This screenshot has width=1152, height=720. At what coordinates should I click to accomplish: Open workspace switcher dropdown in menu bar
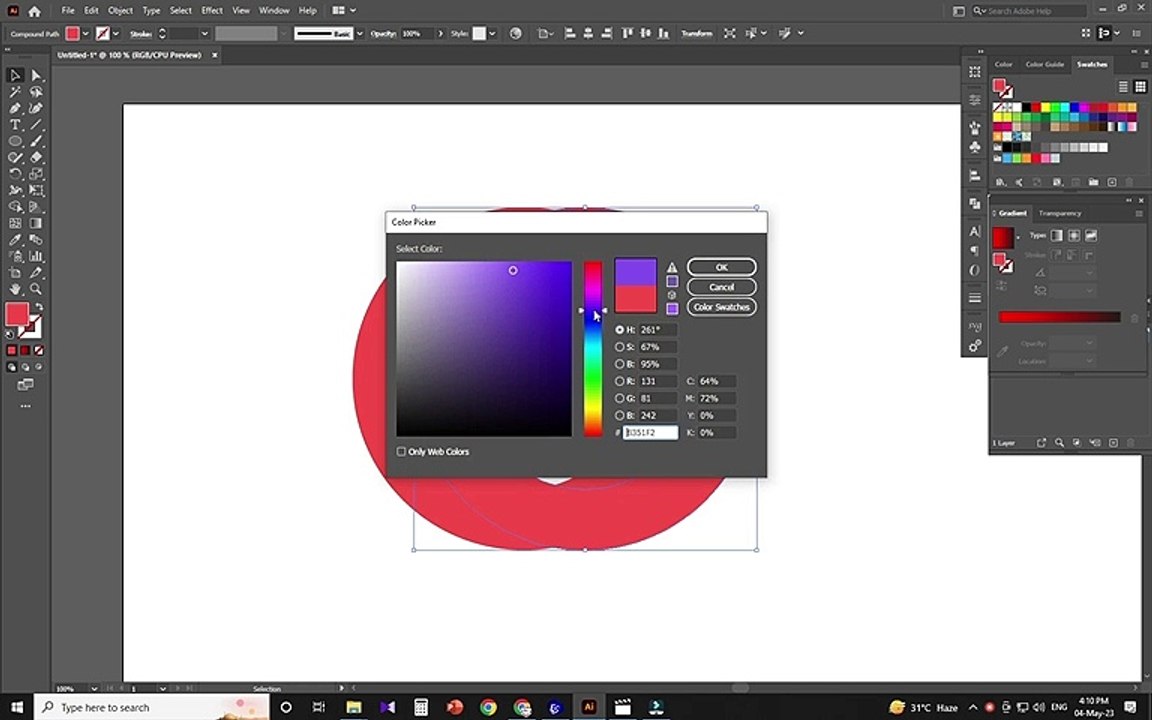(345, 11)
